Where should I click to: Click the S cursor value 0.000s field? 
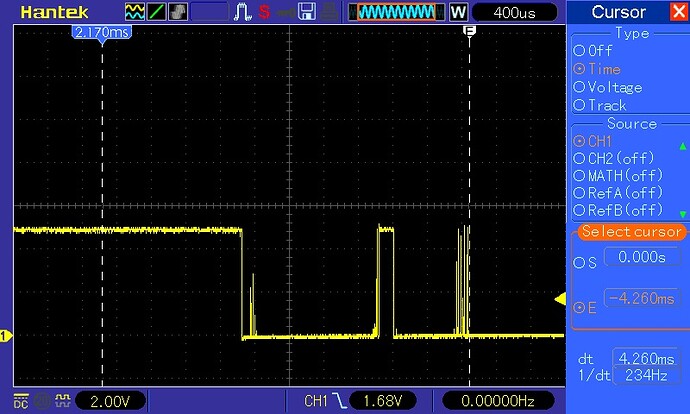[641, 257]
